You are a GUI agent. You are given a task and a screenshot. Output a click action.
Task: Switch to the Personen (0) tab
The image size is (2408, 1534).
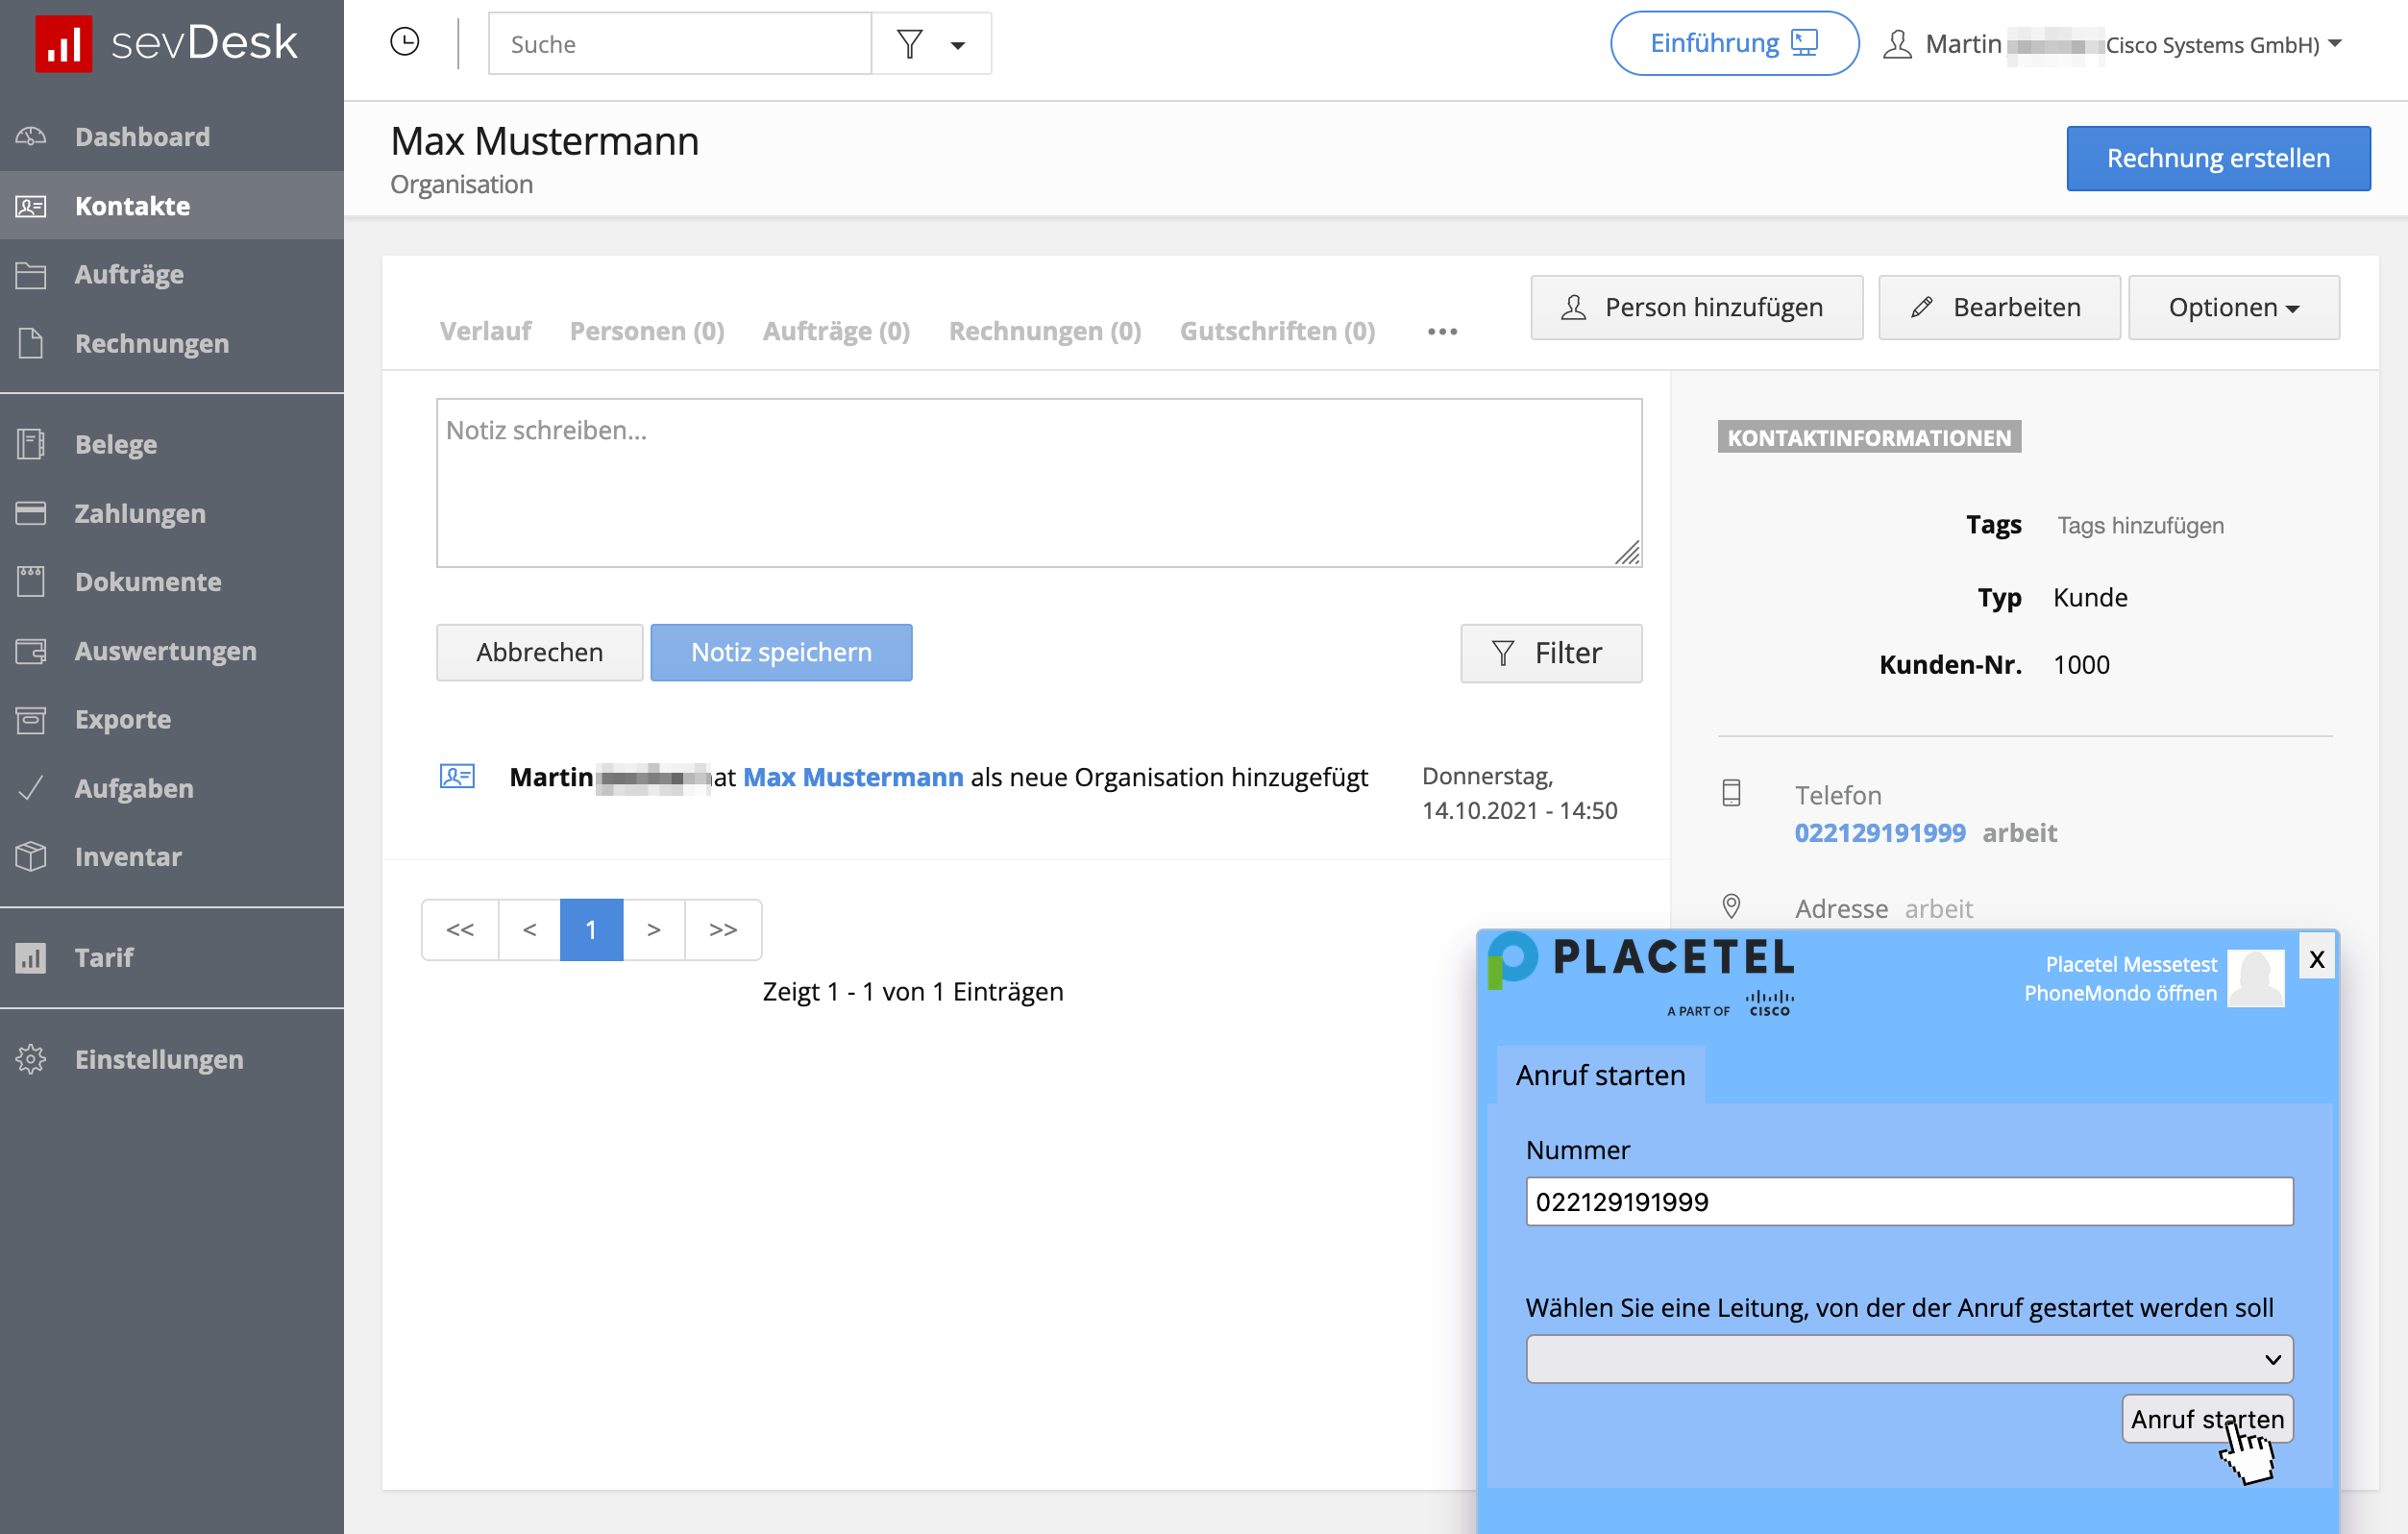pyautogui.click(x=647, y=331)
